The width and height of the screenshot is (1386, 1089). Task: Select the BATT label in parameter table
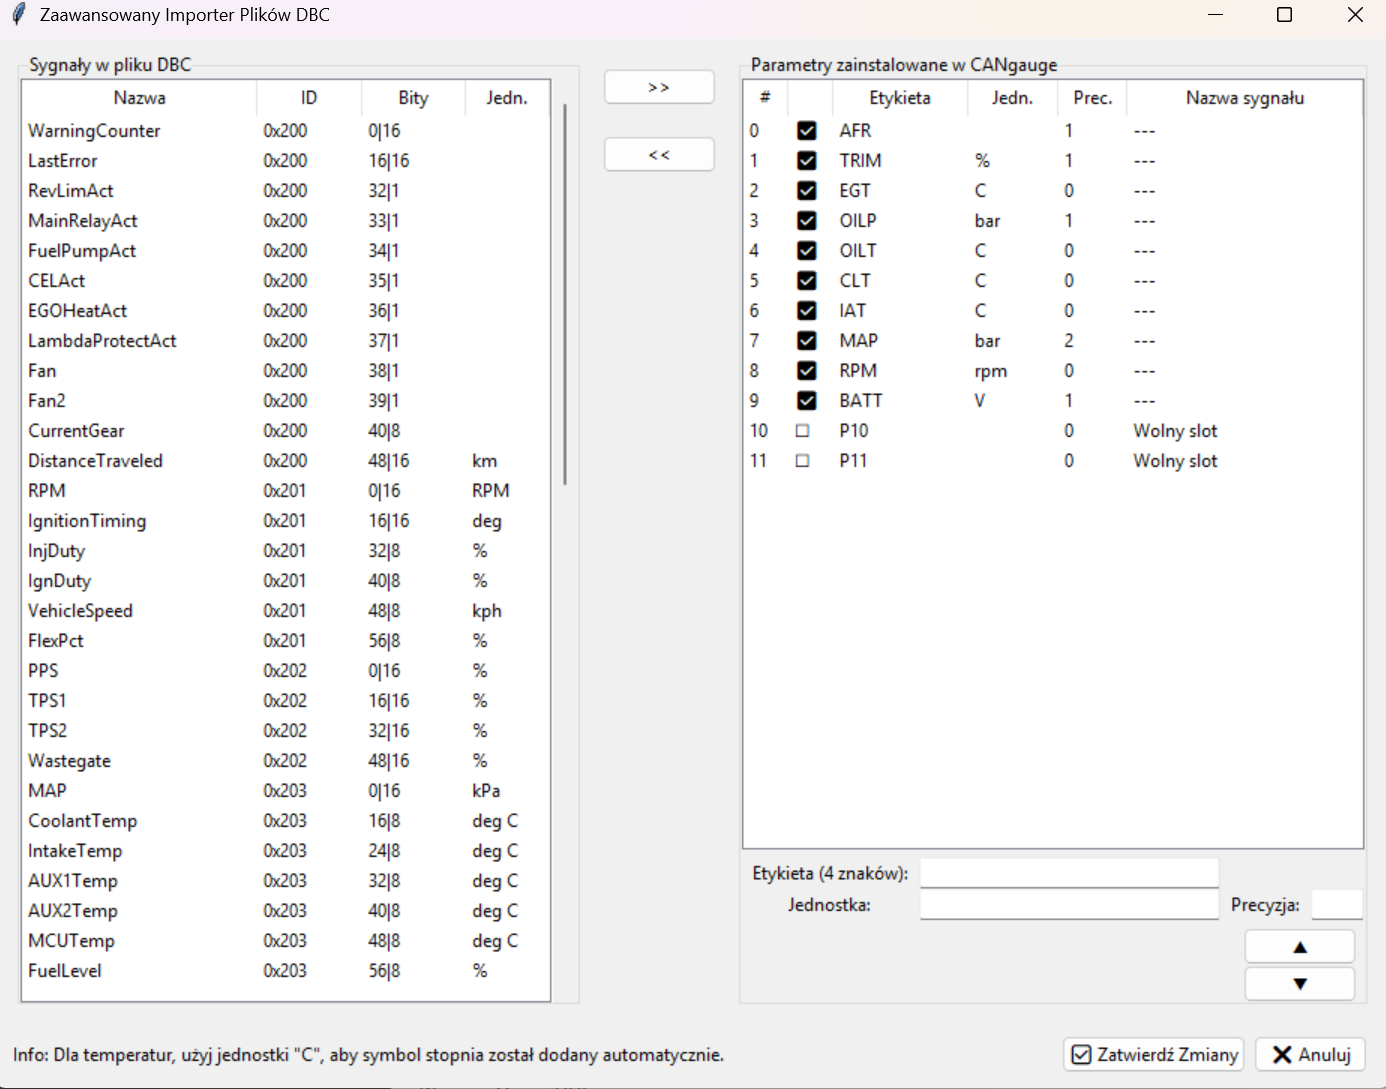coord(861,401)
